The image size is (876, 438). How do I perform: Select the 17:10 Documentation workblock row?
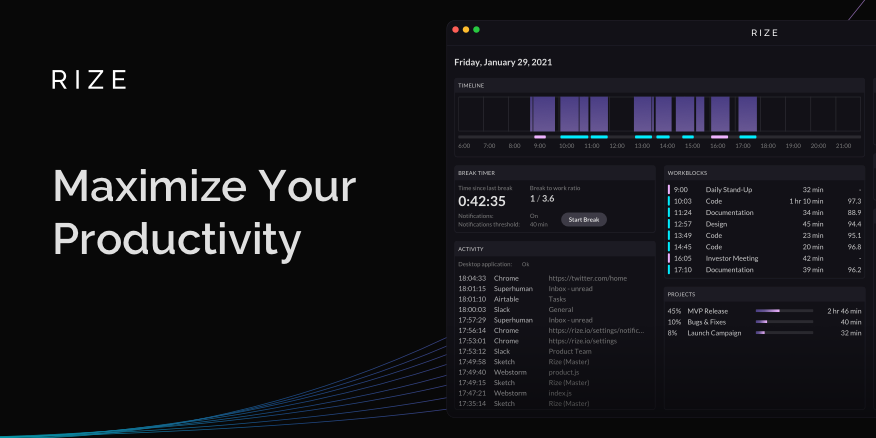[764, 270]
